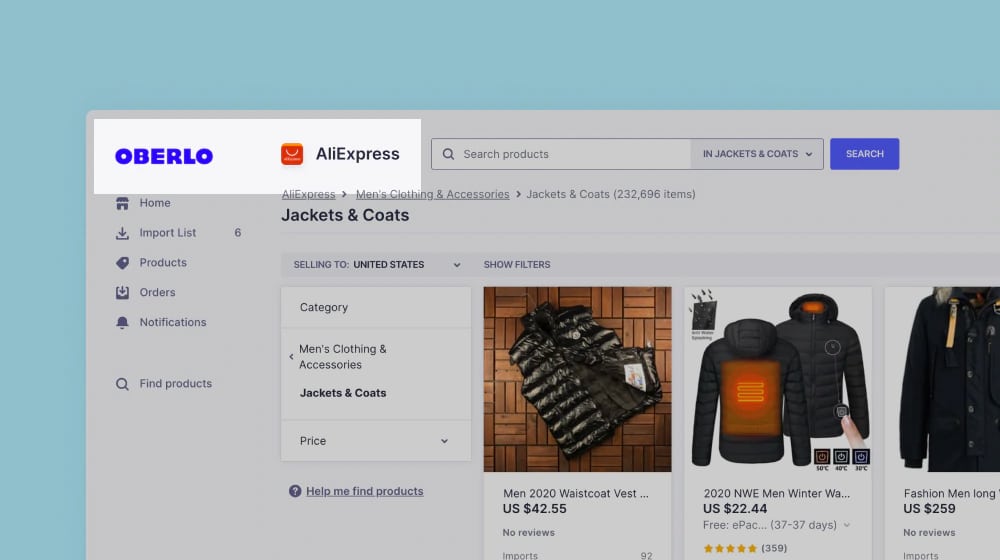Open the Home menu item

tap(155, 203)
